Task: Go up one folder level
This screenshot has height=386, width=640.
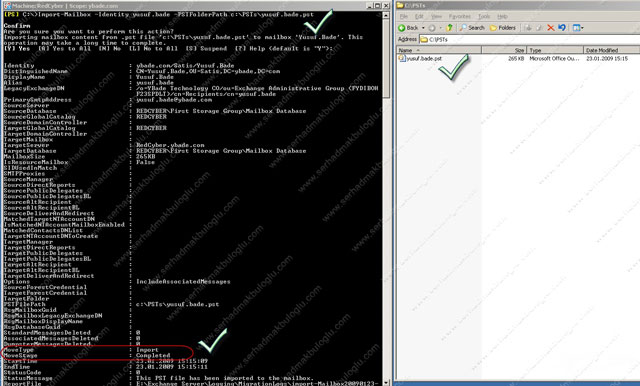Action: (449, 28)
